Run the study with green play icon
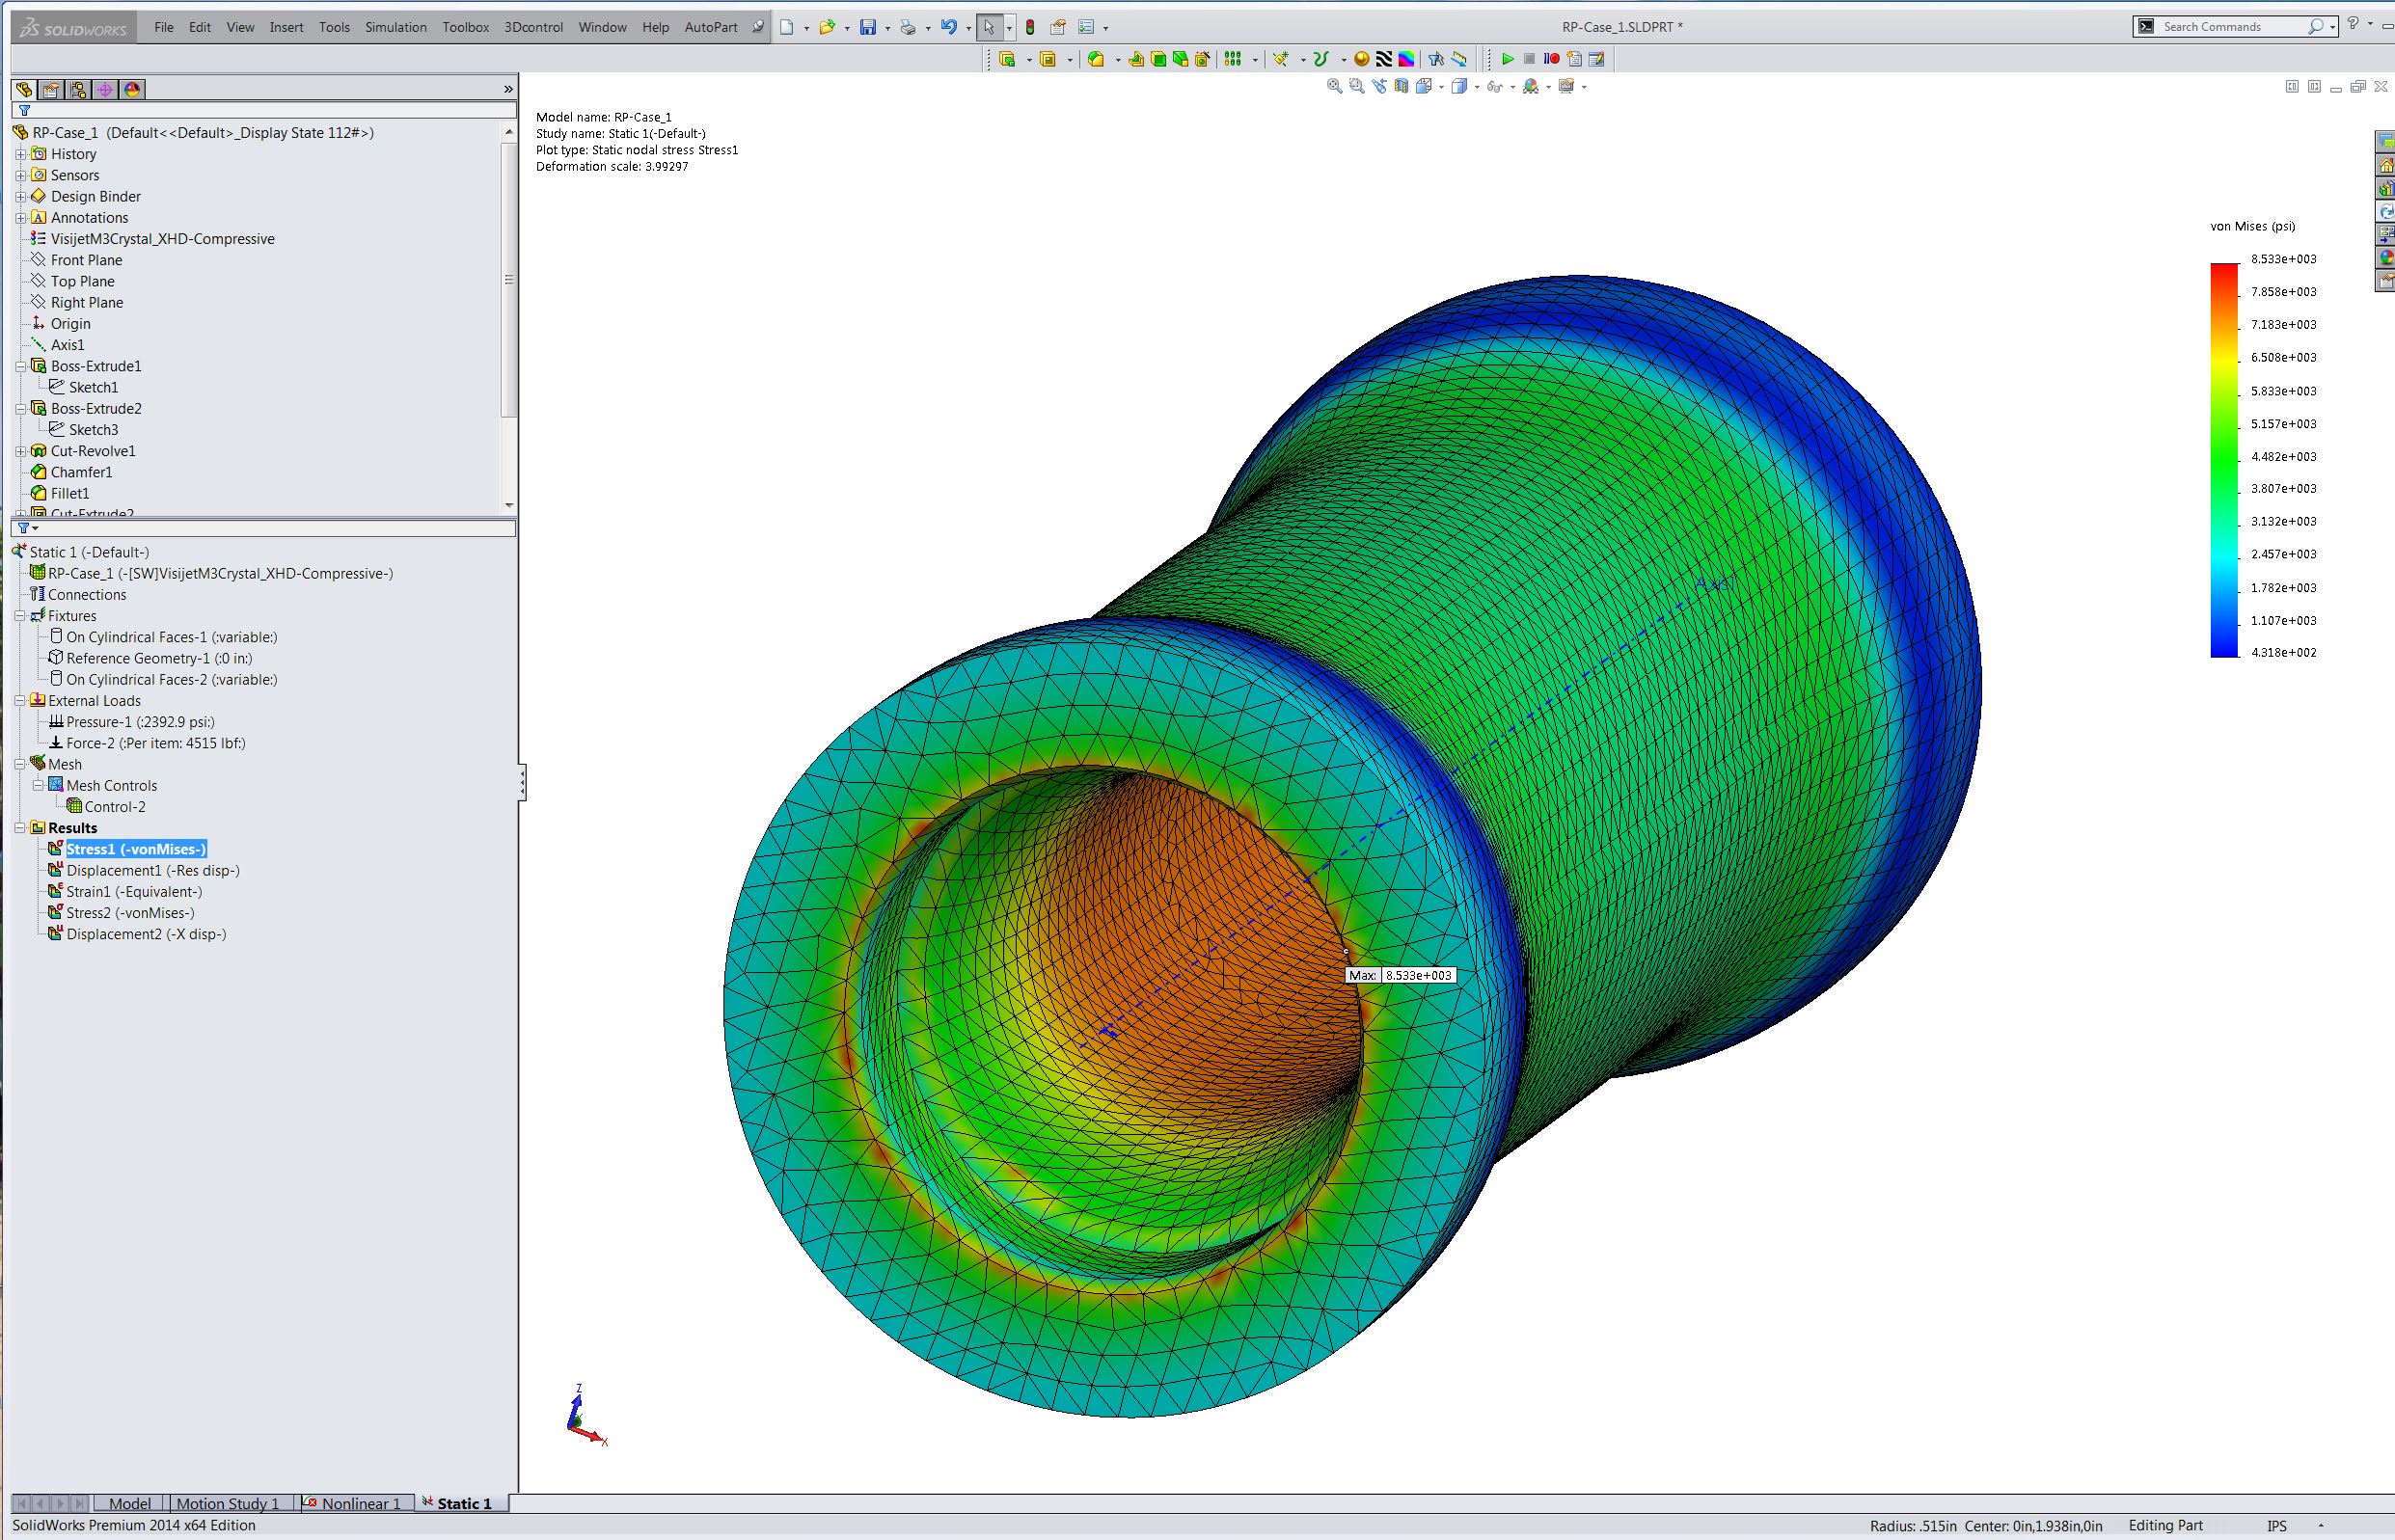The width and height of the screenshot is (2395, 1540). click(x=1508, y=59)
